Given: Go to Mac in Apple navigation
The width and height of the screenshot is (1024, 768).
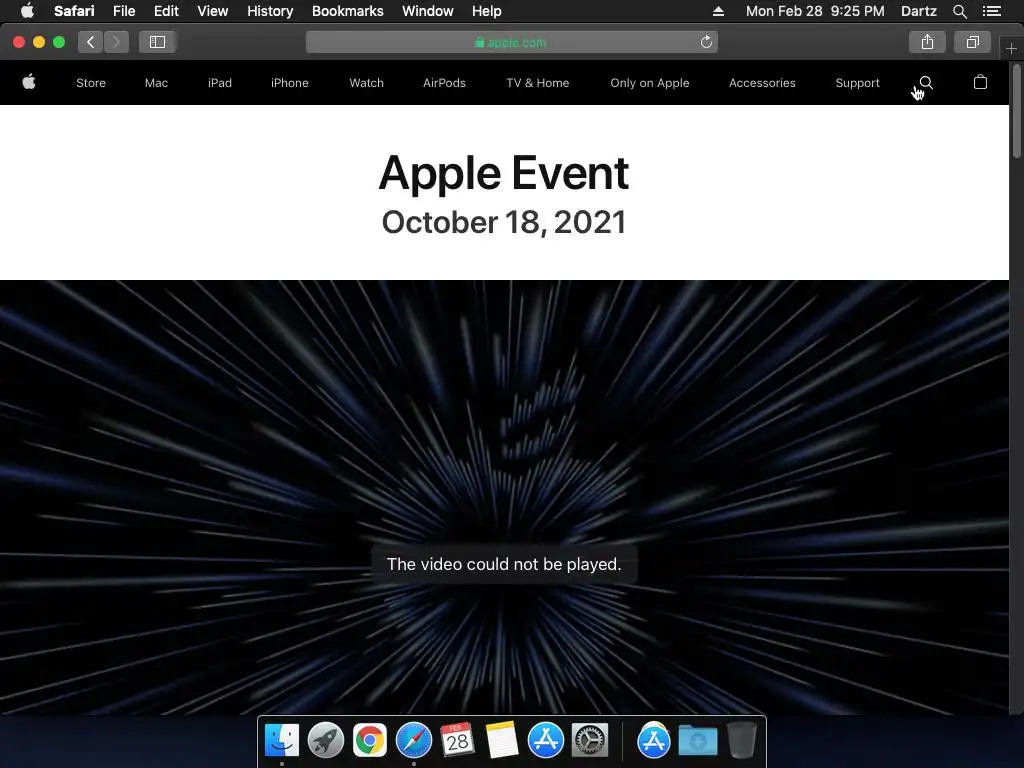Looking at the screenshot, I should [156, 83].
